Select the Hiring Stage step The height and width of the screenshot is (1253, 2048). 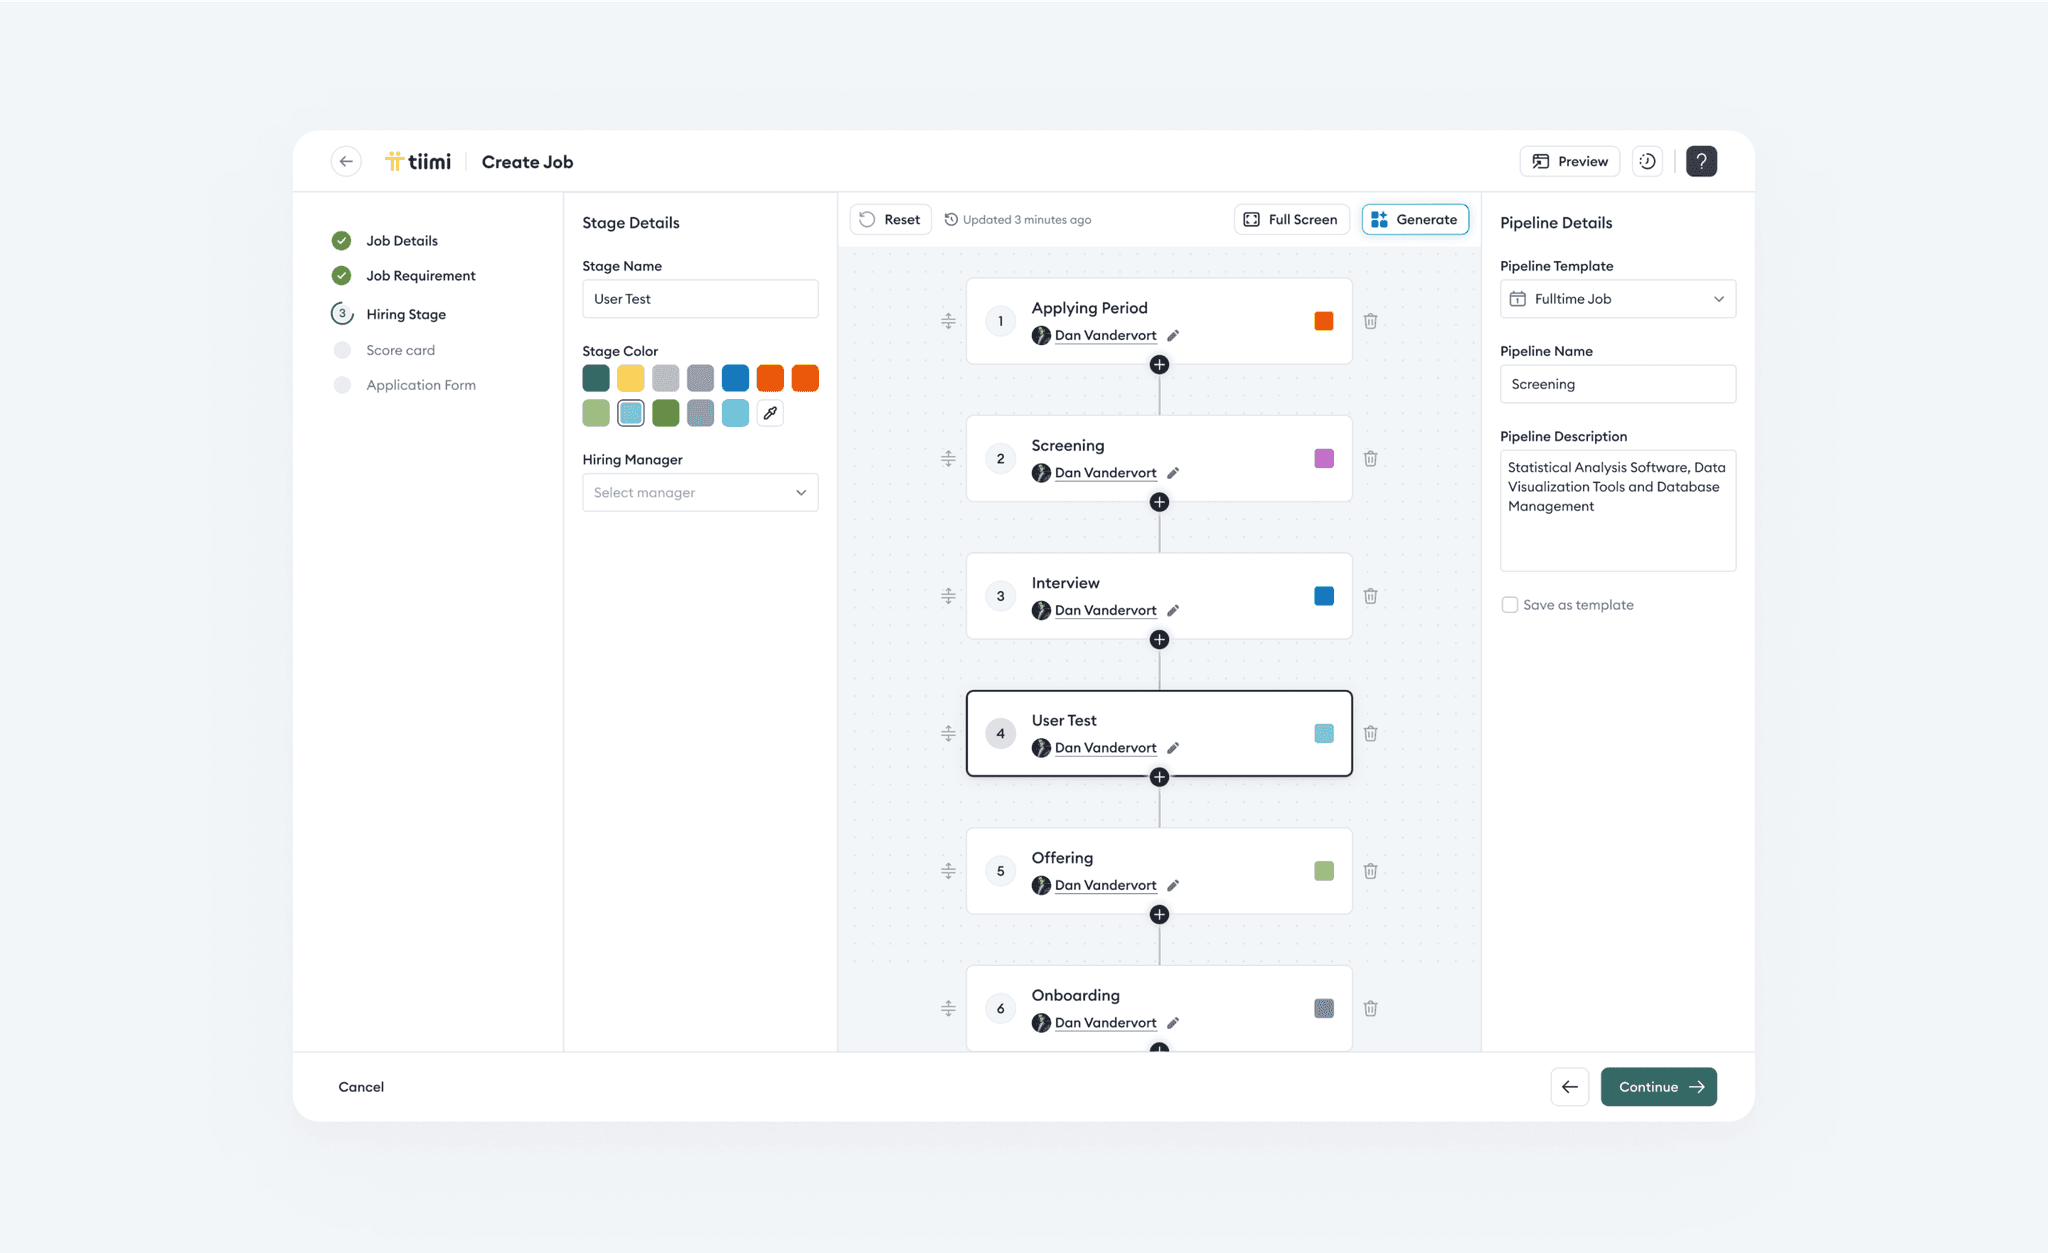(342, 313)
